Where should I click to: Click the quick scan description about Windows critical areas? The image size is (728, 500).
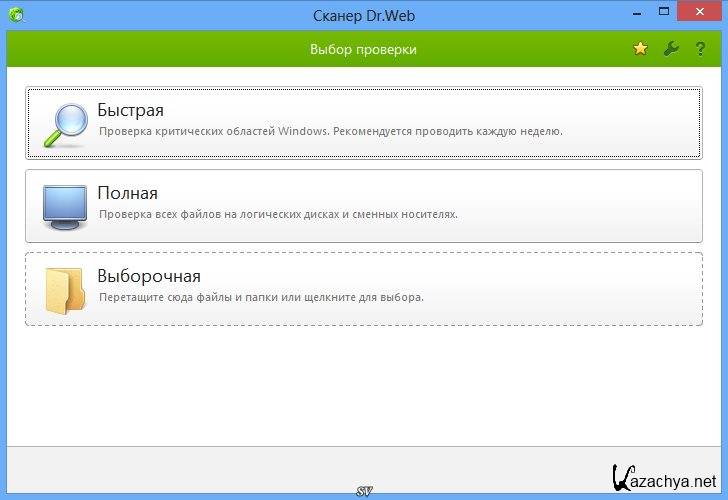(x=330, y=131)
